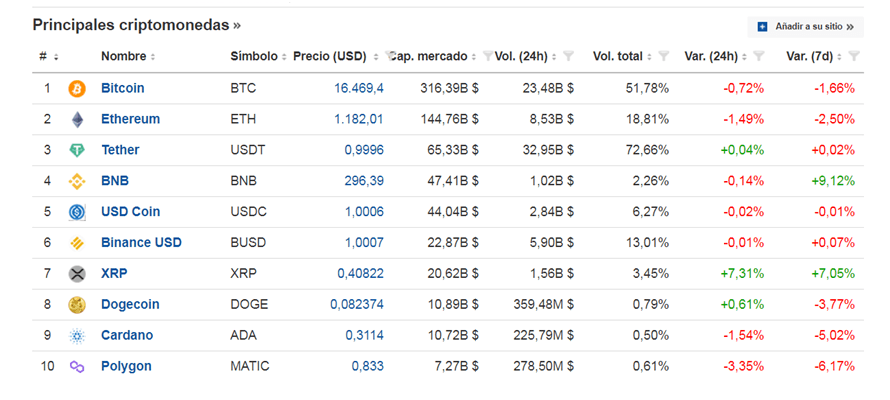The width and height of the screenshot is (890, 400).
Task: Click market cap value 144,76B $
Action: [x=450, y=119]
